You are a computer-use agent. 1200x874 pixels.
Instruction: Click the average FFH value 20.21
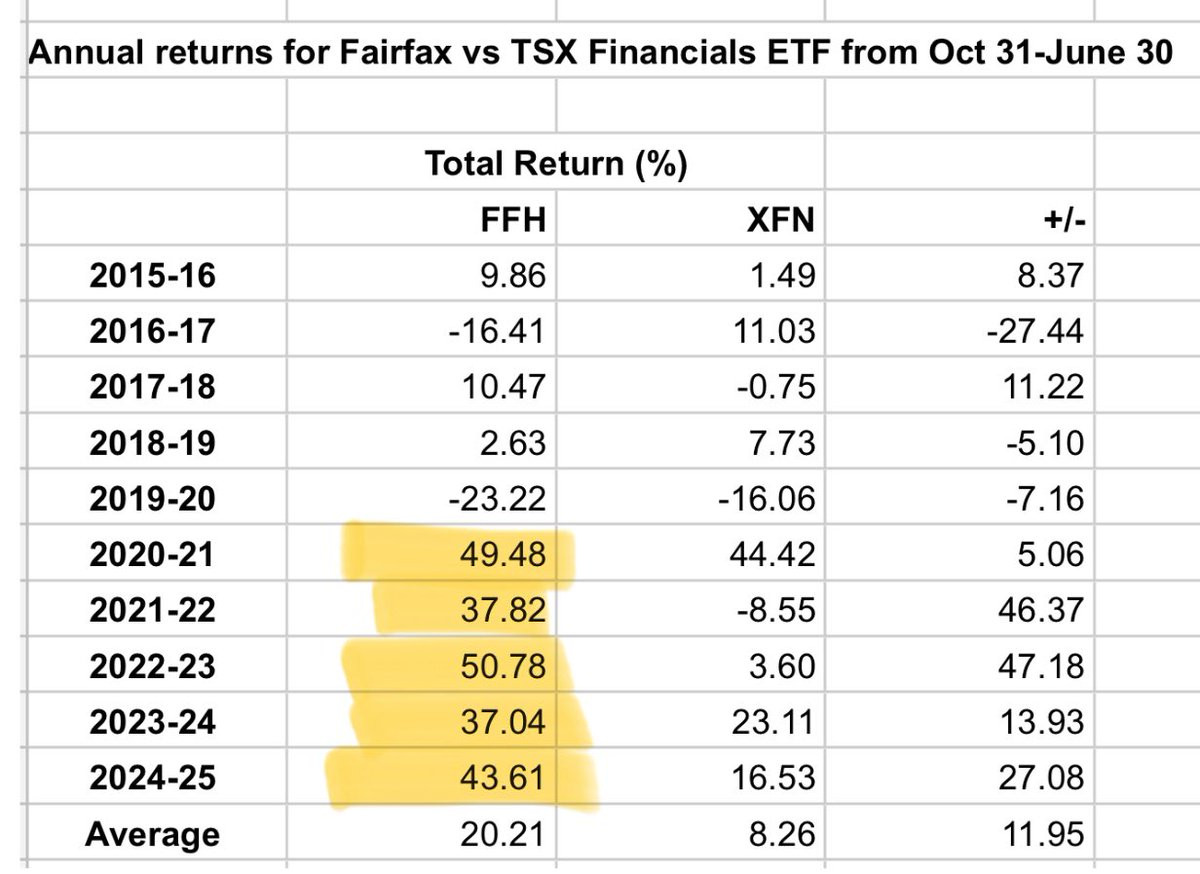click(x=513, y=833)
